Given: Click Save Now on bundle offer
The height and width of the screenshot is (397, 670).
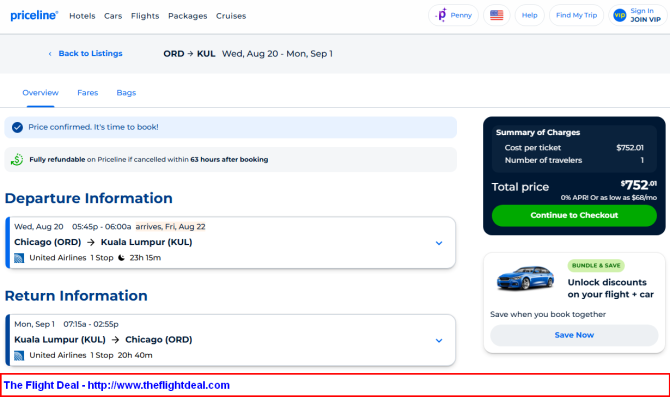Looking at the screenshot, I should [574, 335].
